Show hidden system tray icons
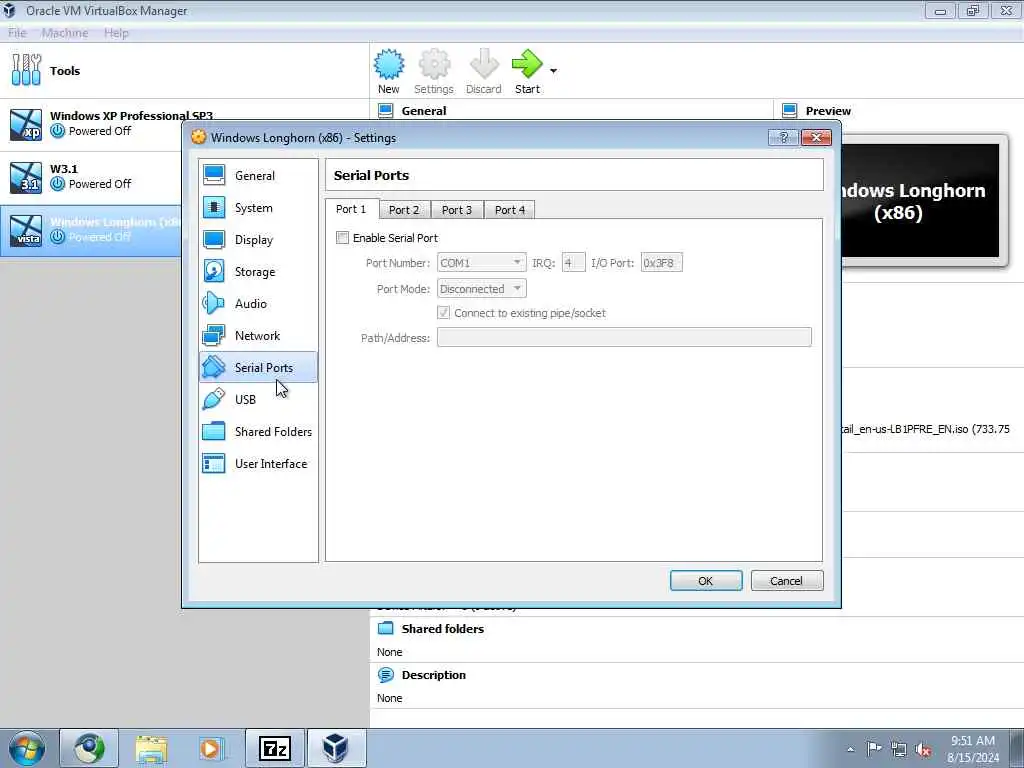 (850, 749)
